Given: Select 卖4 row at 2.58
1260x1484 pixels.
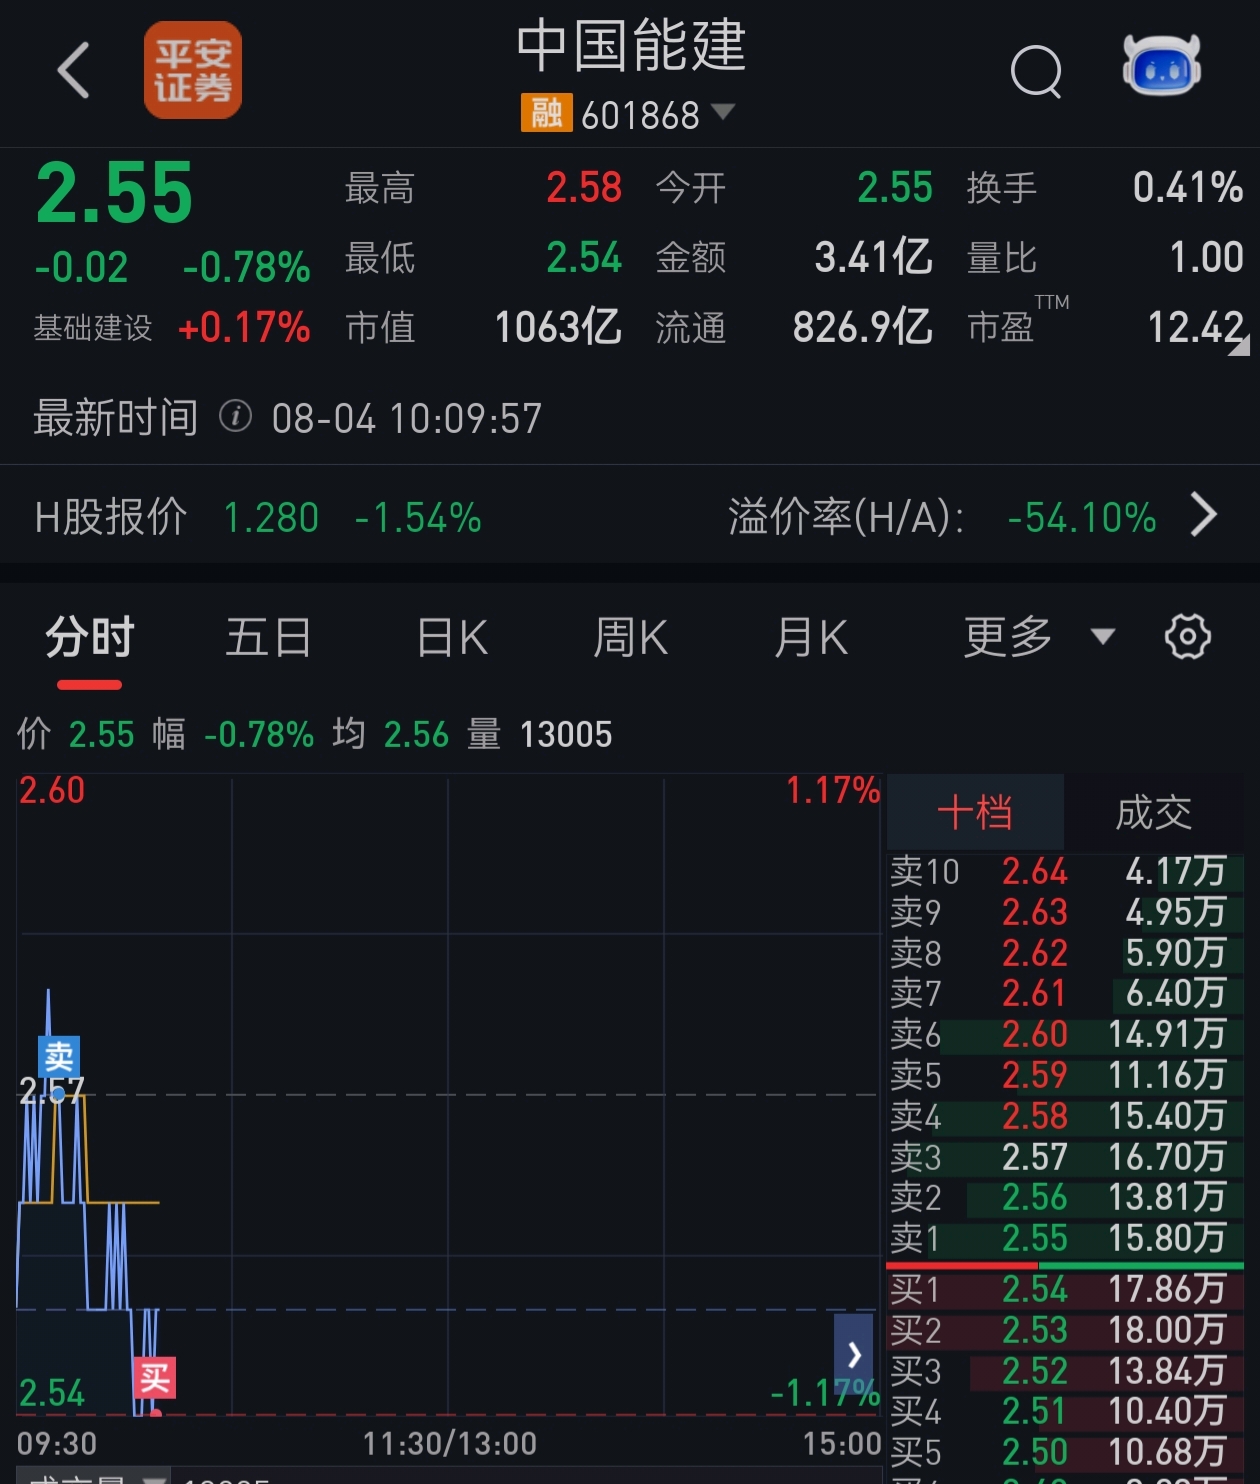Looking at the screenshot, I should pyautogui.click(x=1065, y=1116).
